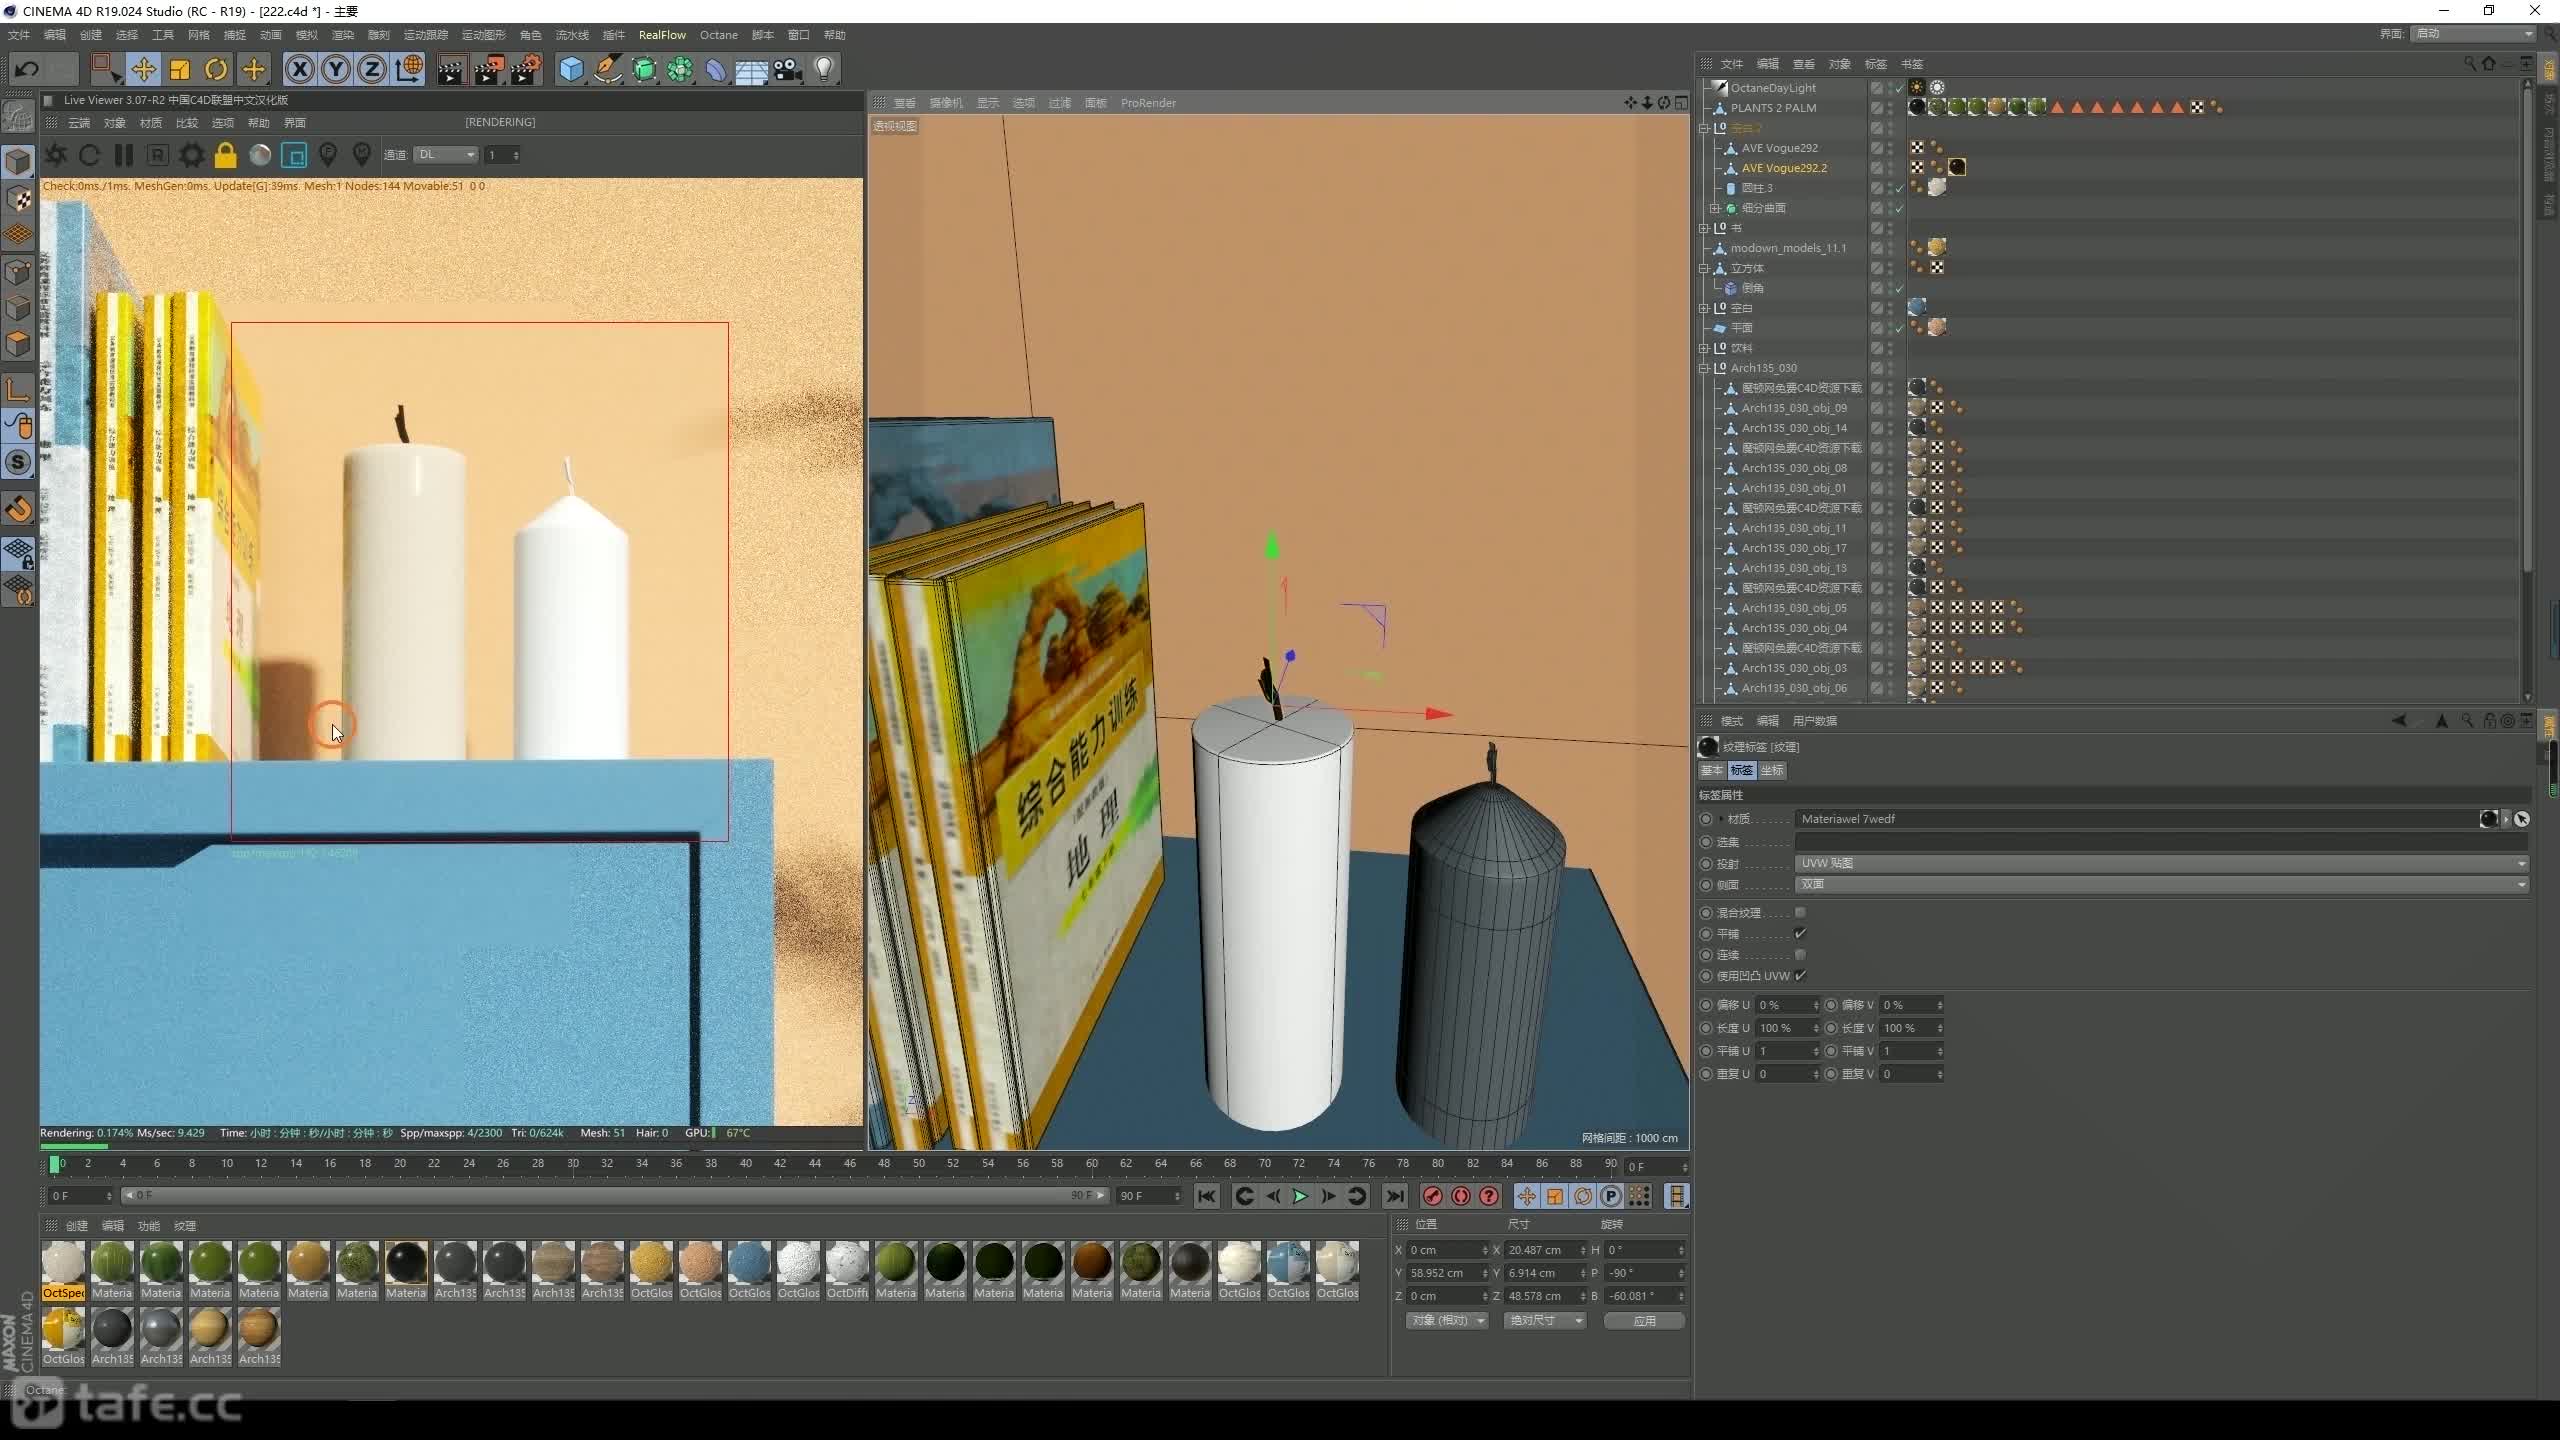Toggle the 混合纹理 checkbox
The image size is (2560, 1440).
point(1800,912)
